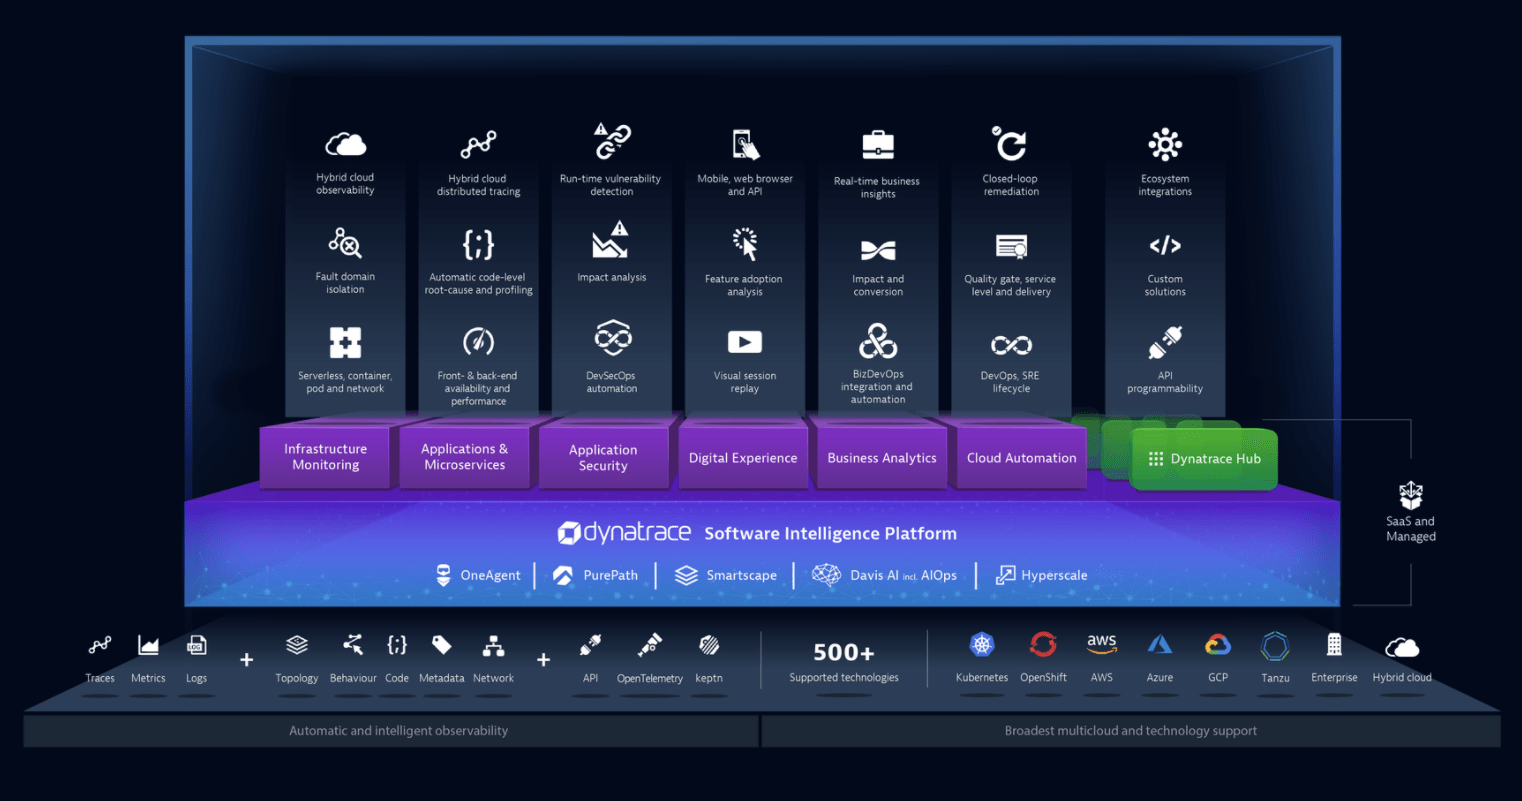This screenshot has width=1522, height=801.
Task: Select the Tanzu hexagon icon
Action: (1275, 645)
